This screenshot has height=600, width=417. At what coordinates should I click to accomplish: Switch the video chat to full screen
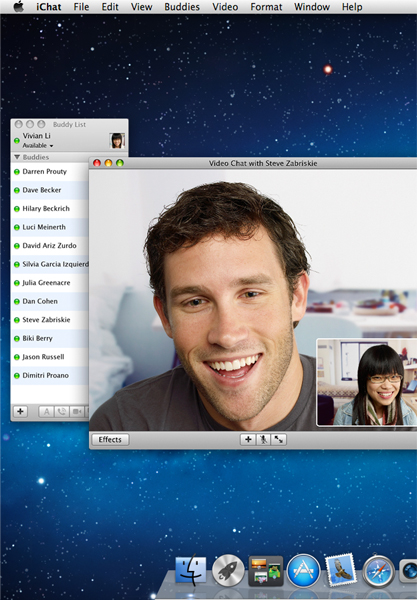click(279, 440)
